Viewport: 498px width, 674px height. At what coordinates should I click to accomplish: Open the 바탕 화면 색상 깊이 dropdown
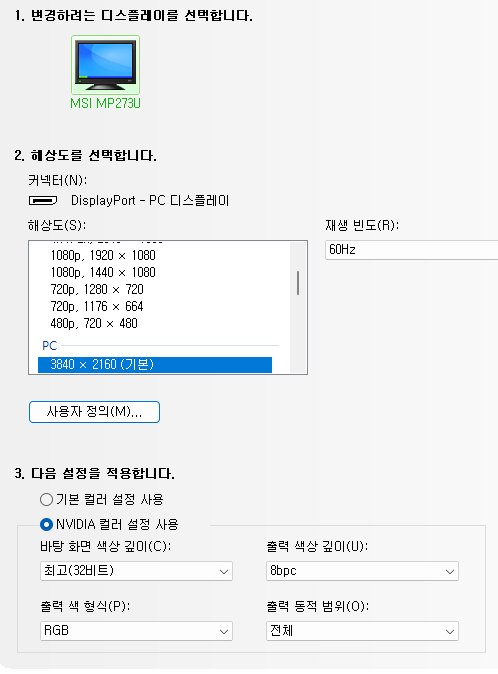click(x=136, y=571)
